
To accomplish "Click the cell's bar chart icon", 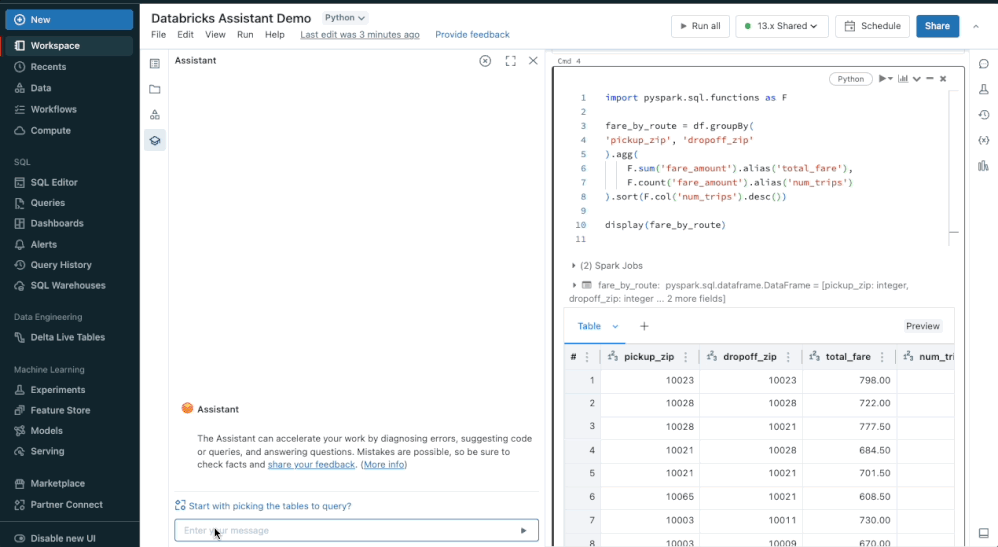I will point(903,79).
